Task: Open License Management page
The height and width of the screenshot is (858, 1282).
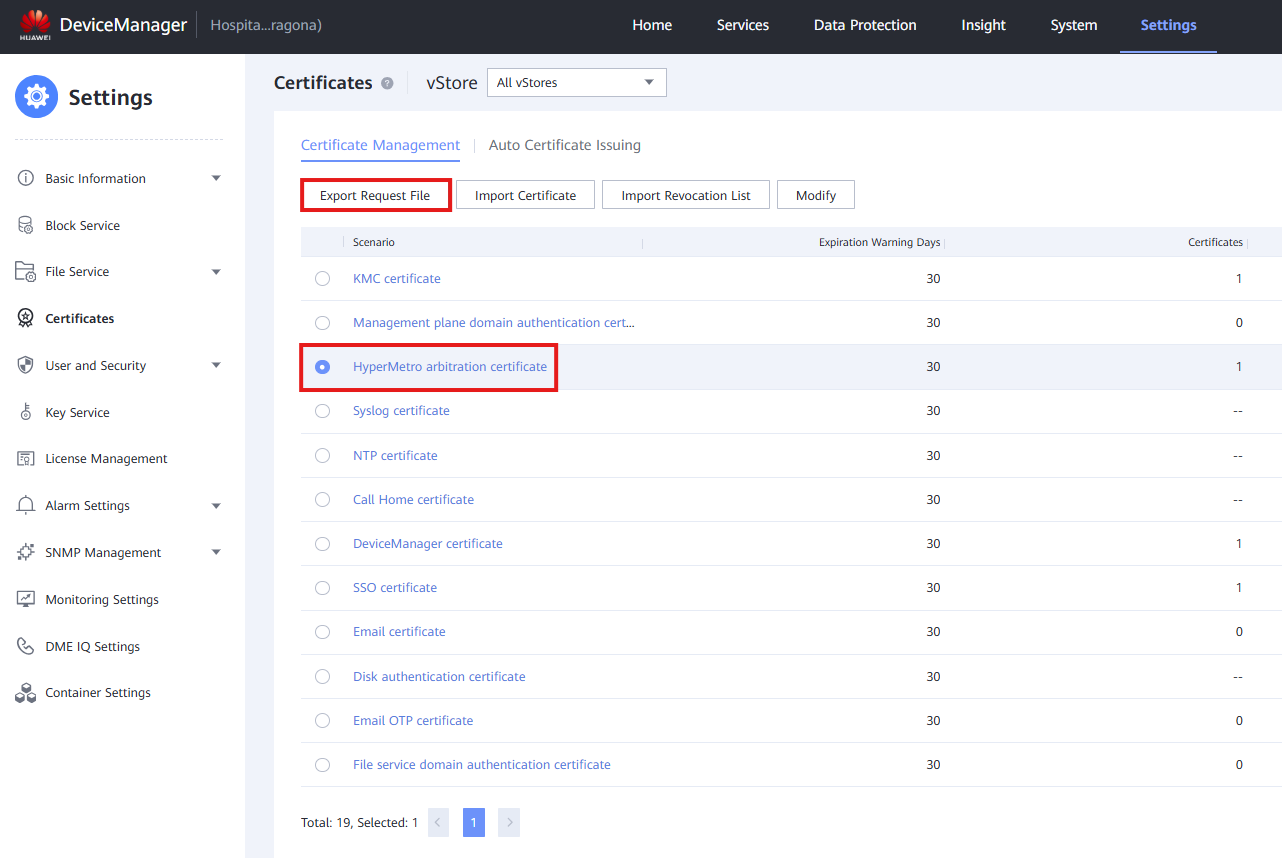Action: pyautogui.click(x=103, y=458)
